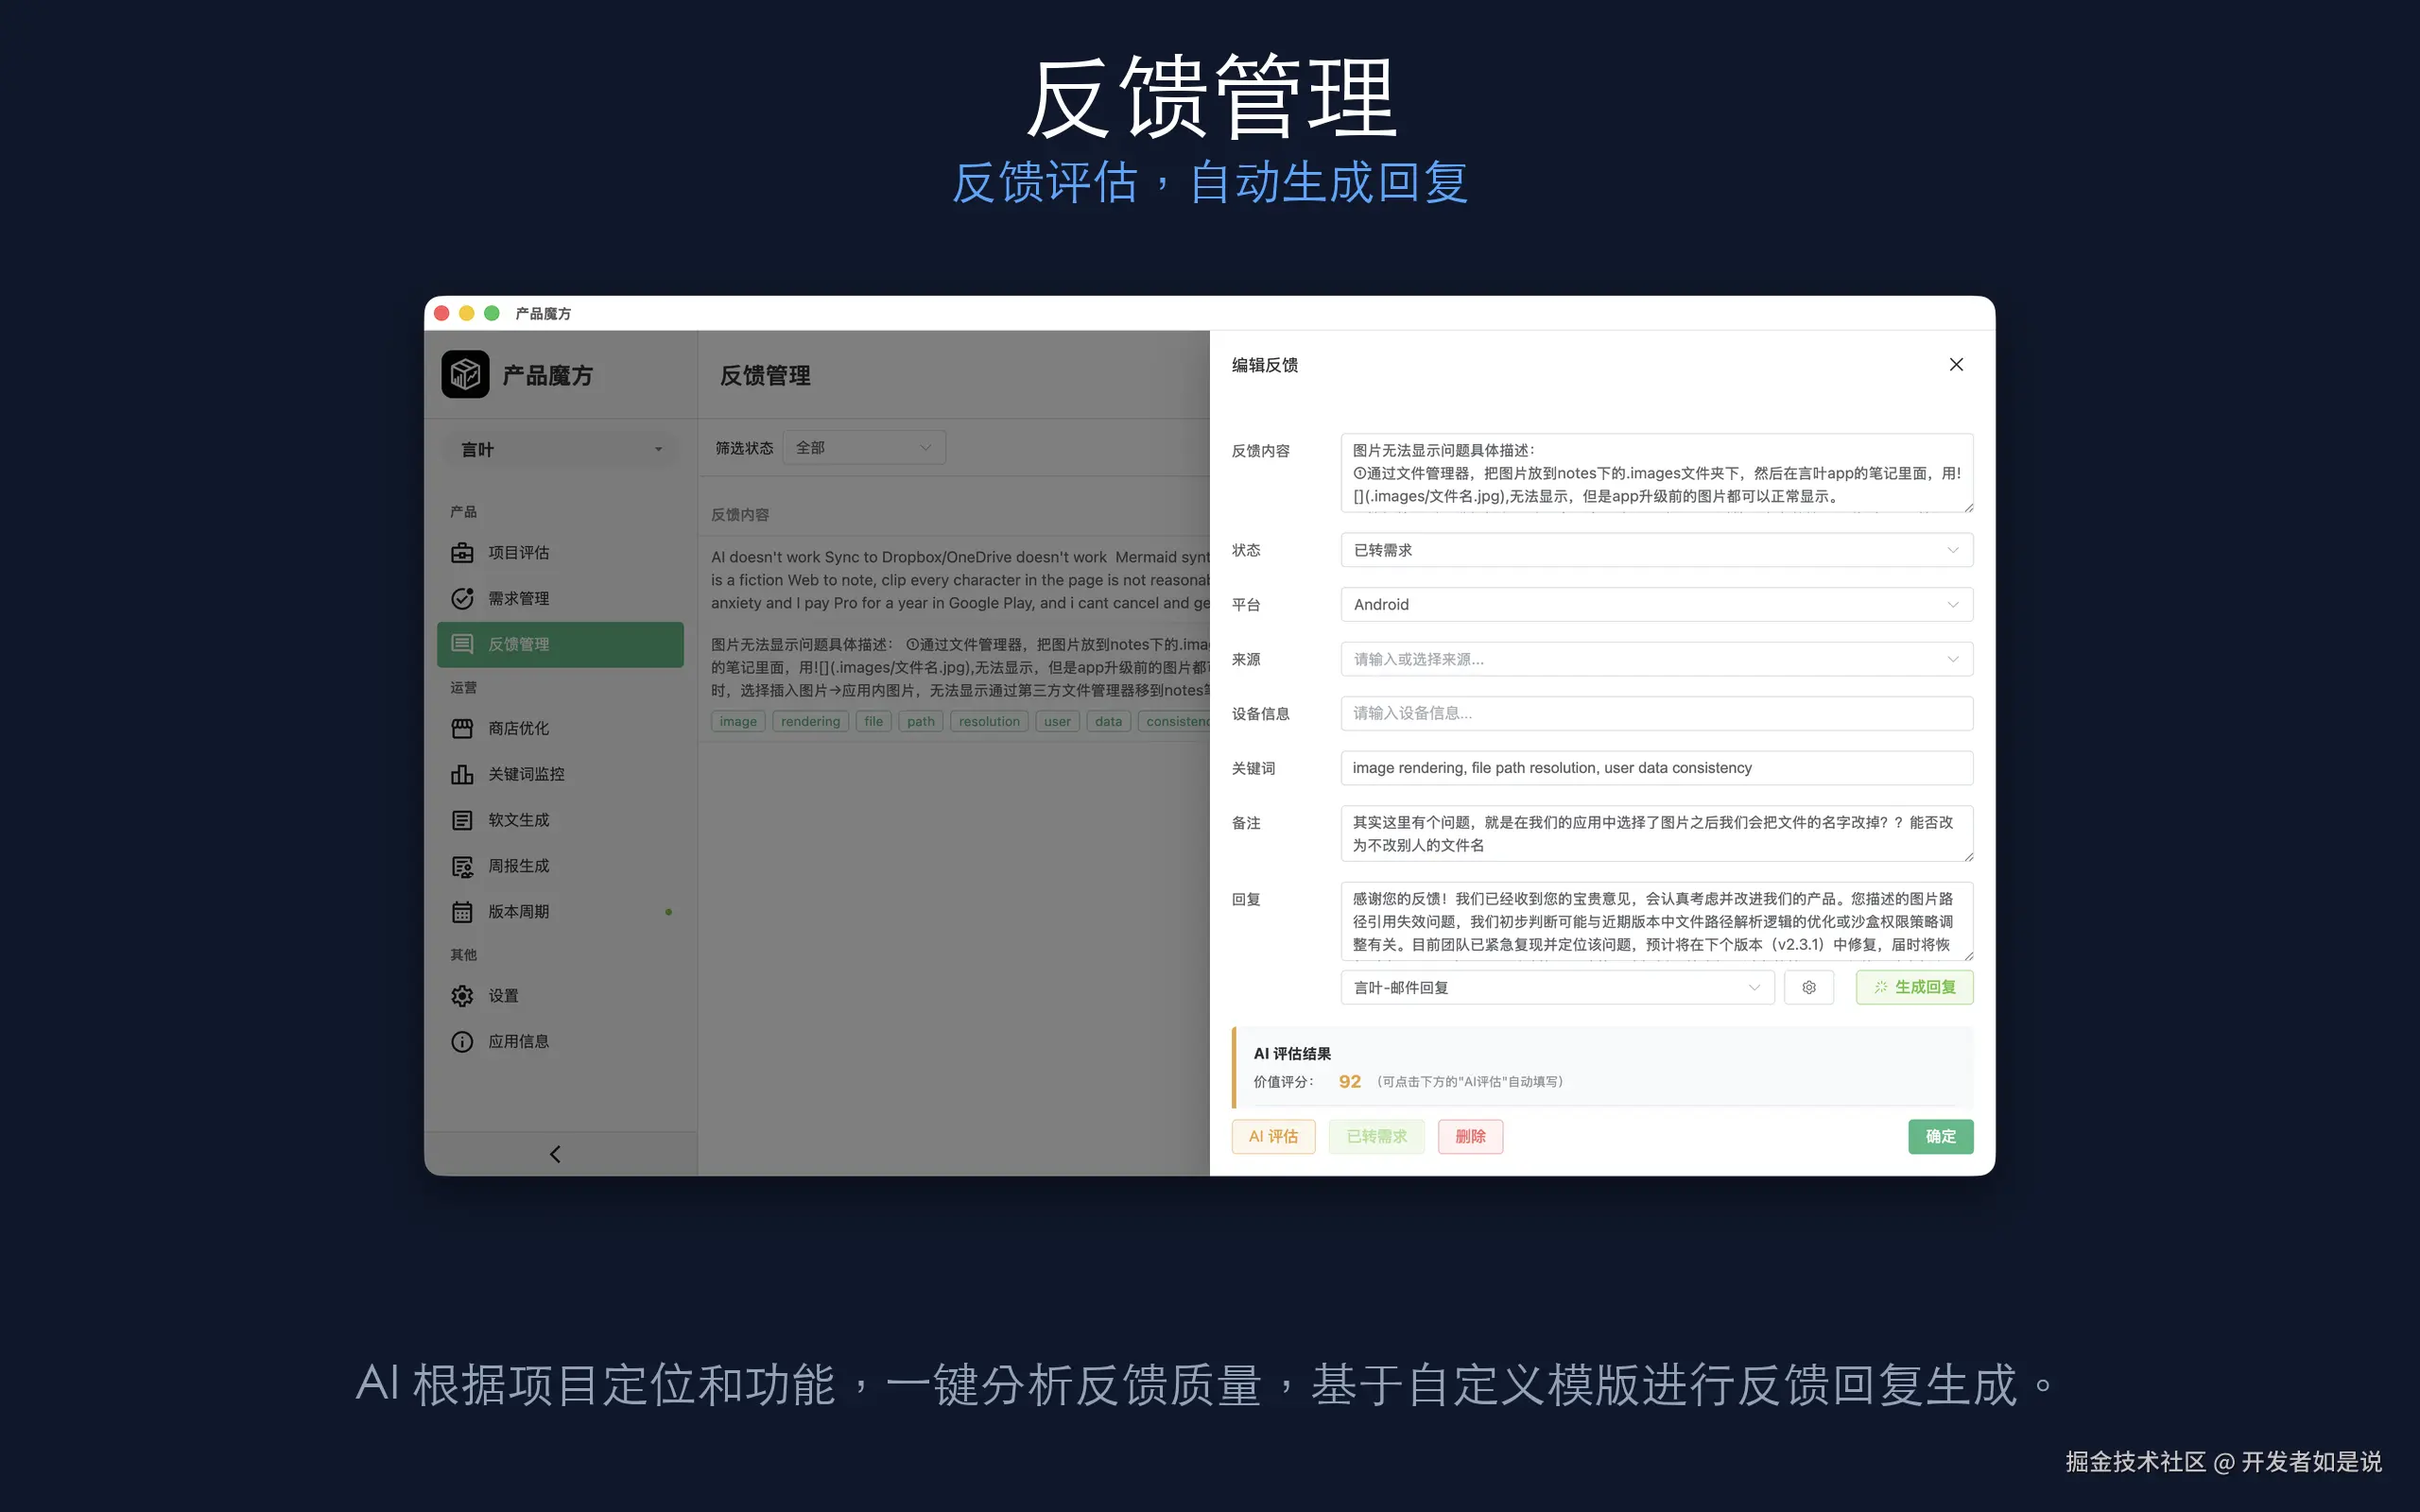The height and width of the screenshot is (1512, 2420).
Task: Click the 备注 text area
Action: 1656,834
